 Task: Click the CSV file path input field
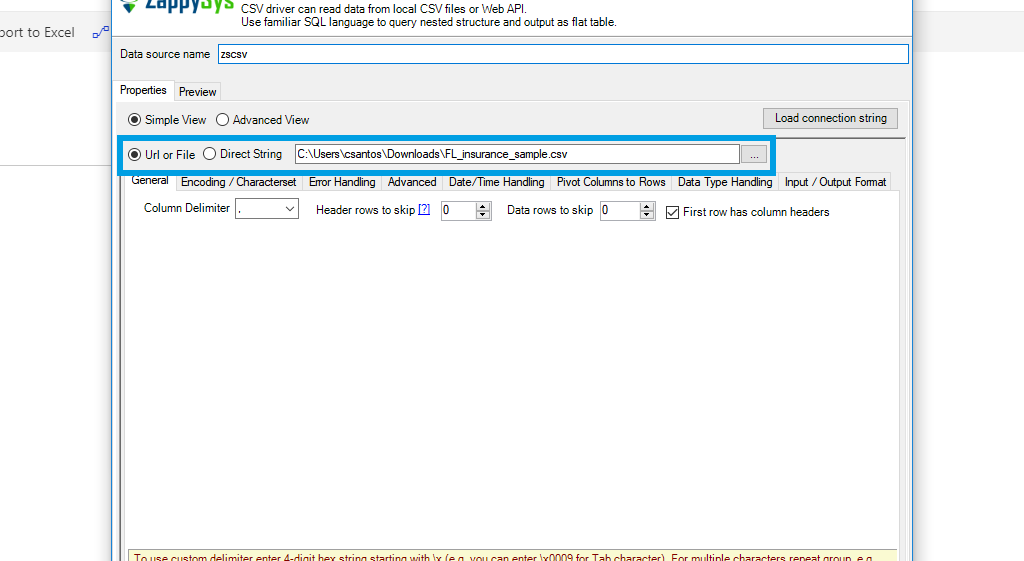coord(516,154)
